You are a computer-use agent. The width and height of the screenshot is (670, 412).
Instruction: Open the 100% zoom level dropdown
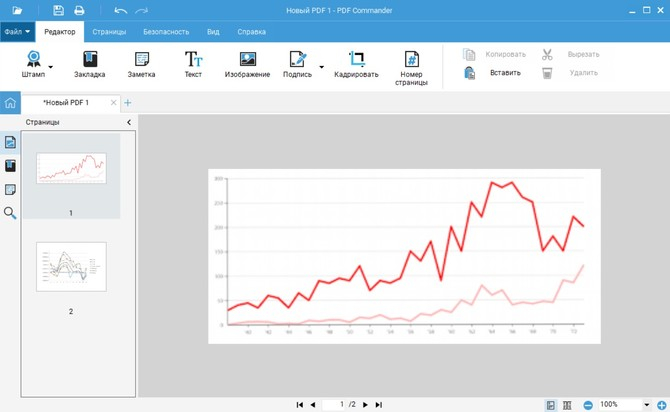(x=646, y=405)
